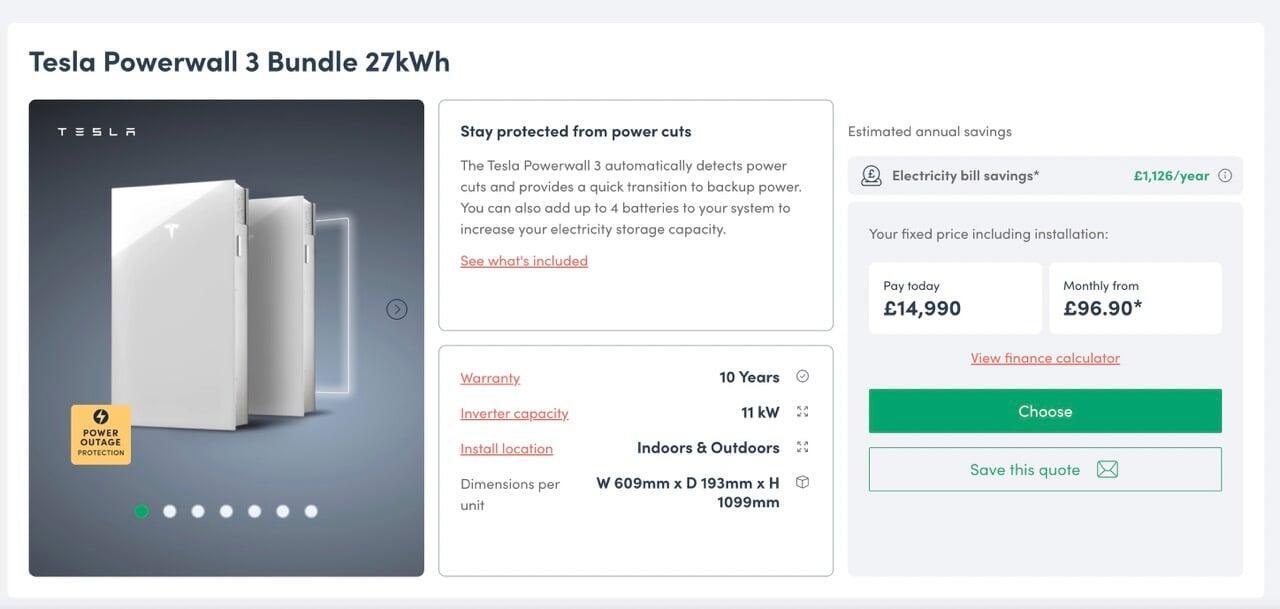Screen dimensions: 1280x609
Task: Click the envelope icon in Save this quote
Action: [x=1107, y=470]
